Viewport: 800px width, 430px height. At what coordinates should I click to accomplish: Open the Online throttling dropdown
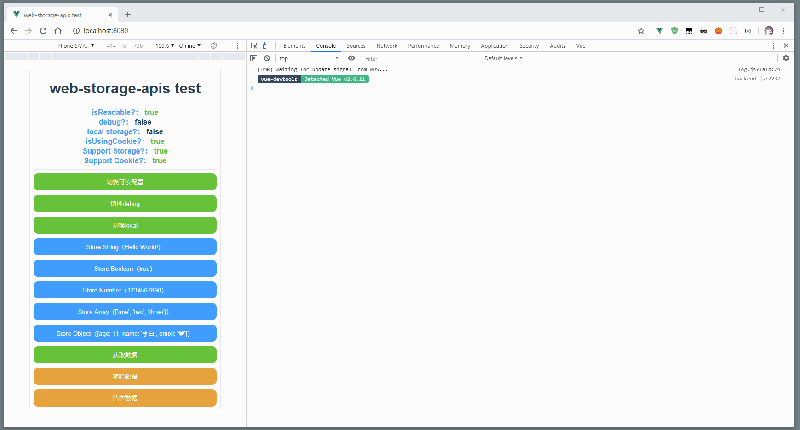tap(190, 45)
